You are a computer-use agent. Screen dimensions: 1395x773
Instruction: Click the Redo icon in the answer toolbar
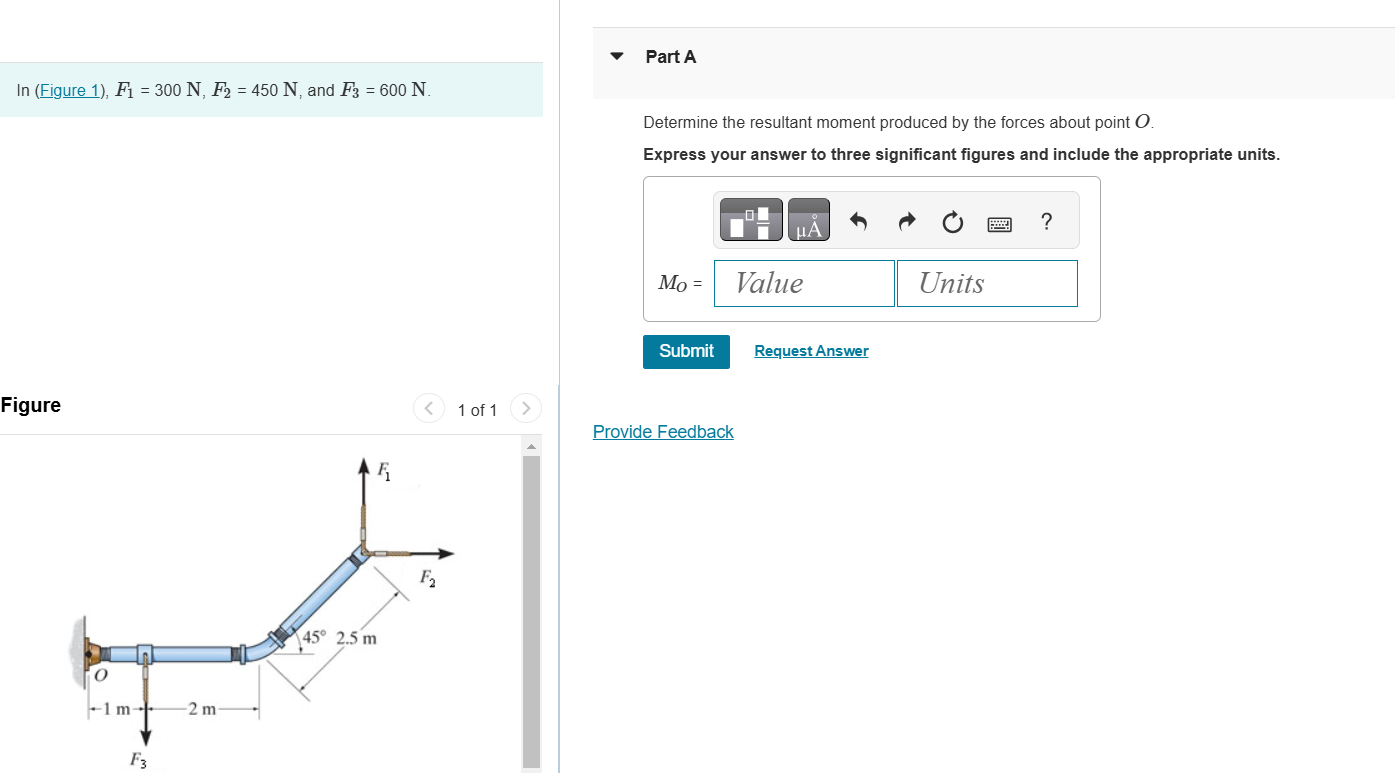pyautogui.click(x=904, y=221)
